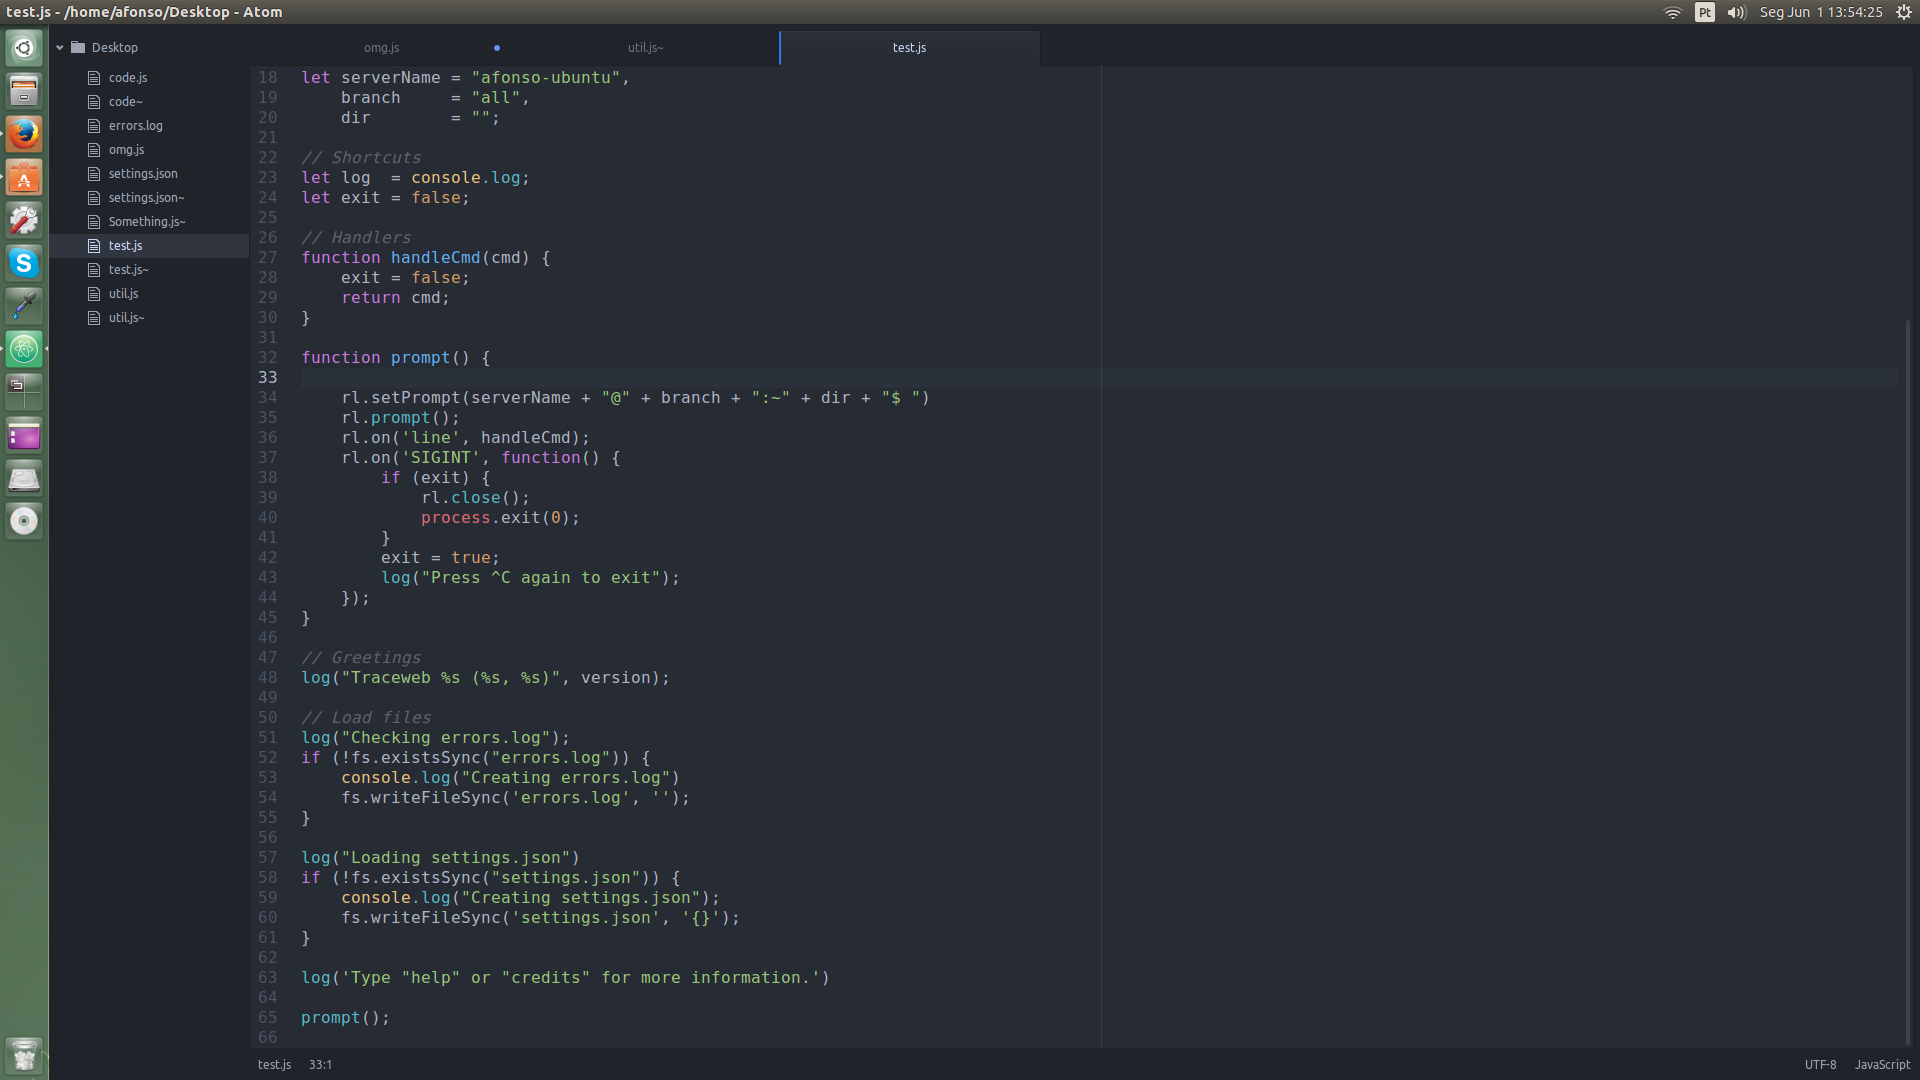Select the test.js tab
Screen dimensions: 1920x1080
click(x=909, y=47)
